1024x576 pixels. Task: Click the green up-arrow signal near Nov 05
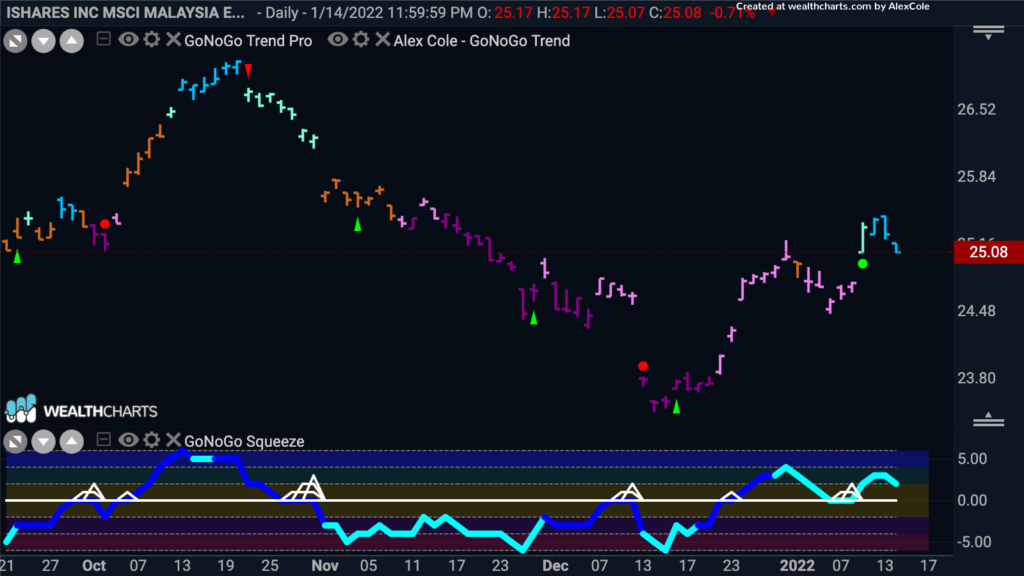click(357, 224)
